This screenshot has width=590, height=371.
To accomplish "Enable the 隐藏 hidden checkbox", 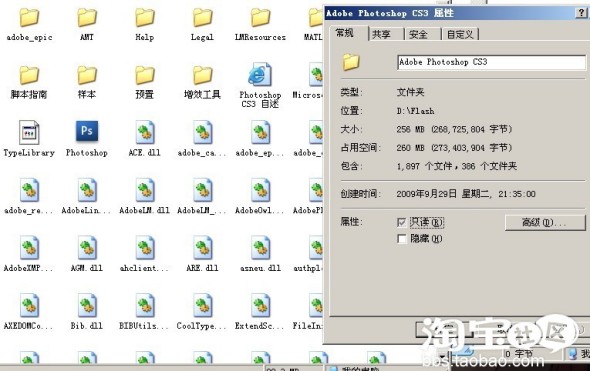I will tap(402, 239).
